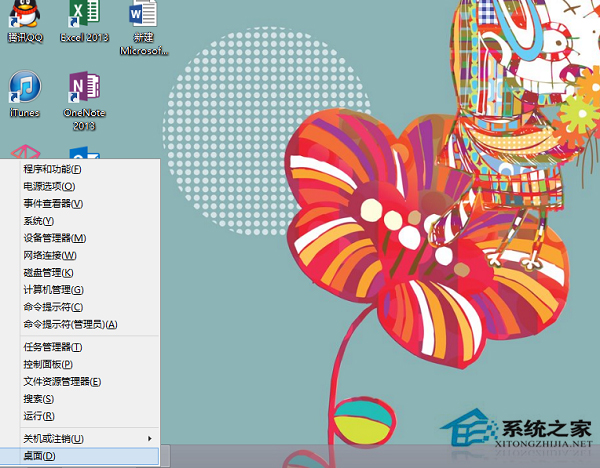
Task: Select 系统(Y) menu entry
Action: (38, 220)
